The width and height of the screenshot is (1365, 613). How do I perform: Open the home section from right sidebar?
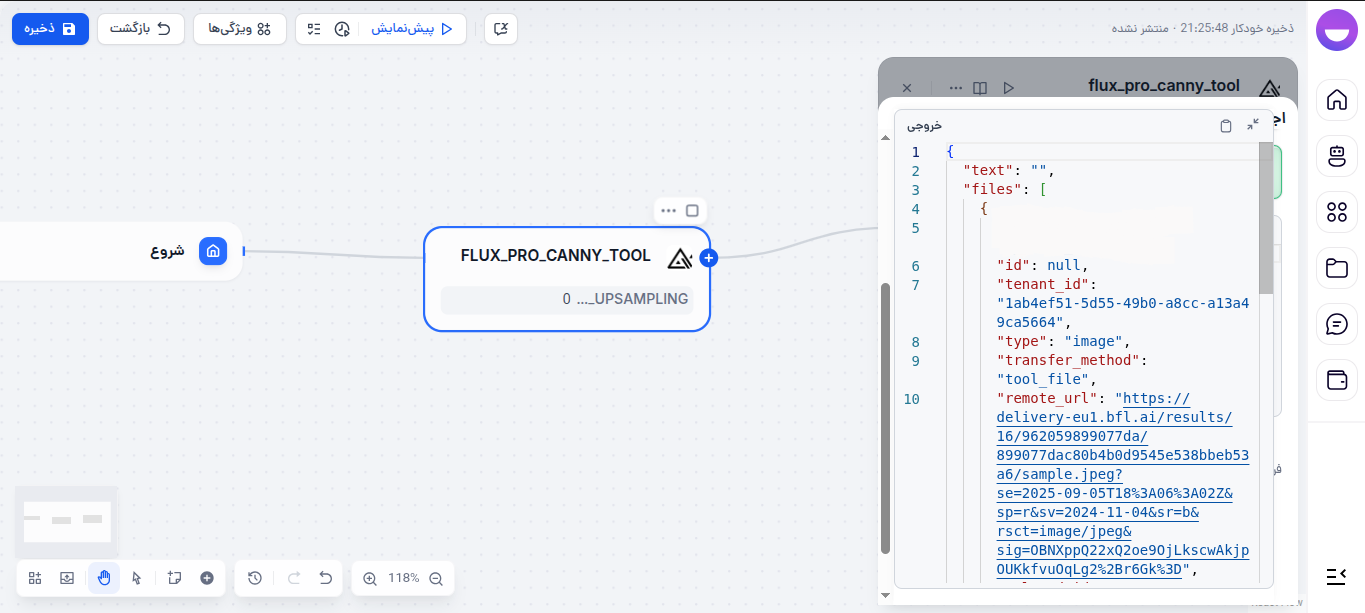(x=1337, y=100)
